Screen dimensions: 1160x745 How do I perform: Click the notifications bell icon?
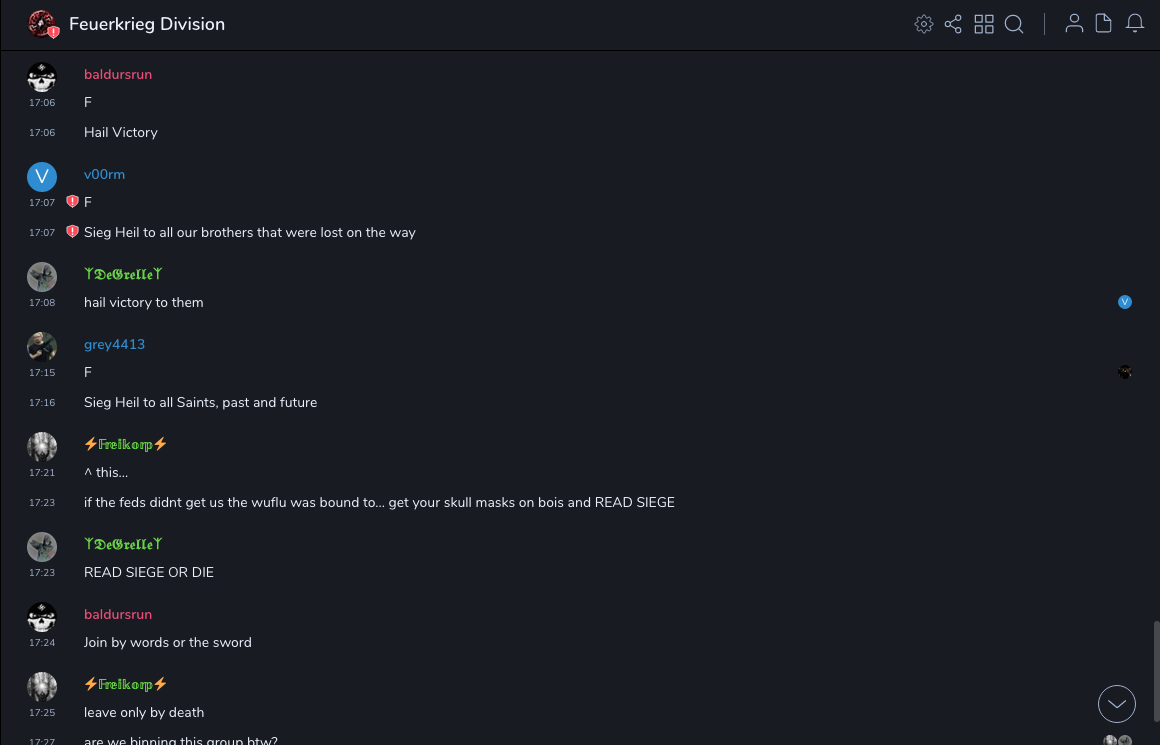point(1135,24)
